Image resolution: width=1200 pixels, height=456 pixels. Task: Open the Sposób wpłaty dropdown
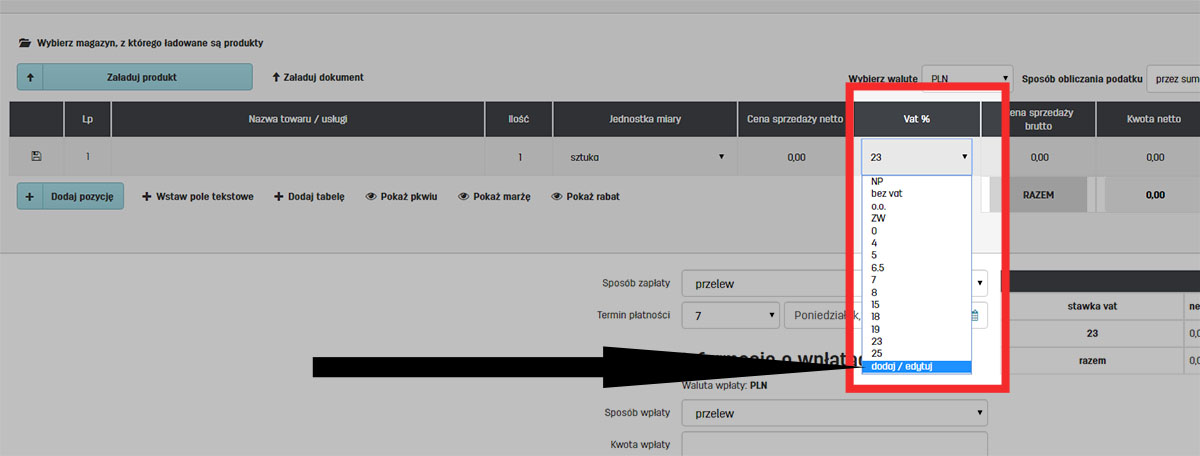834,413
